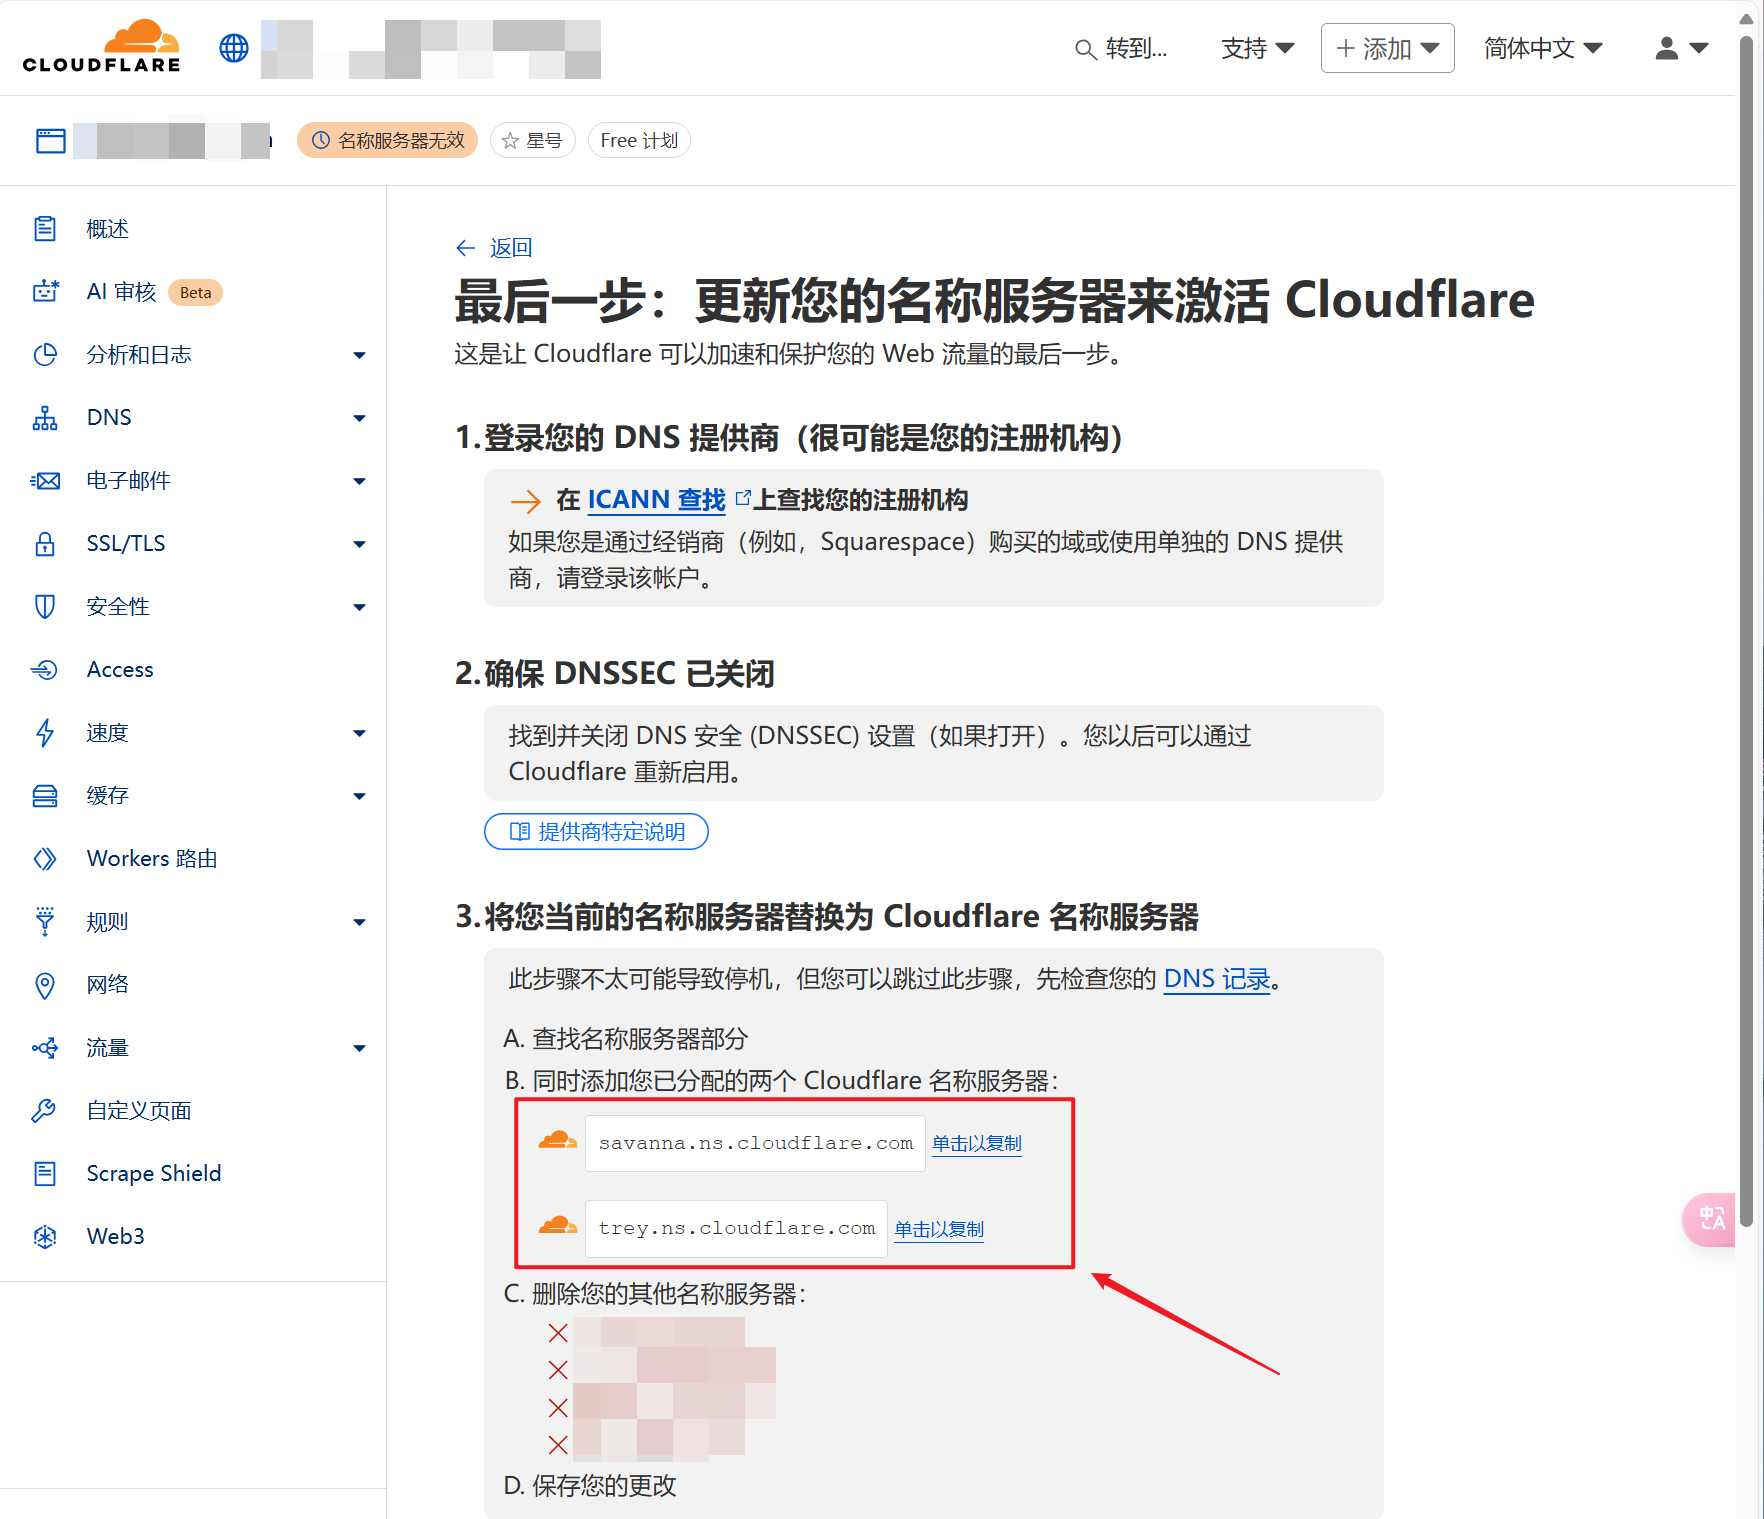Screen dimensions: 1764x1519
Task: Expand the 安全性 submenu arrow
Action: point(360,607)
